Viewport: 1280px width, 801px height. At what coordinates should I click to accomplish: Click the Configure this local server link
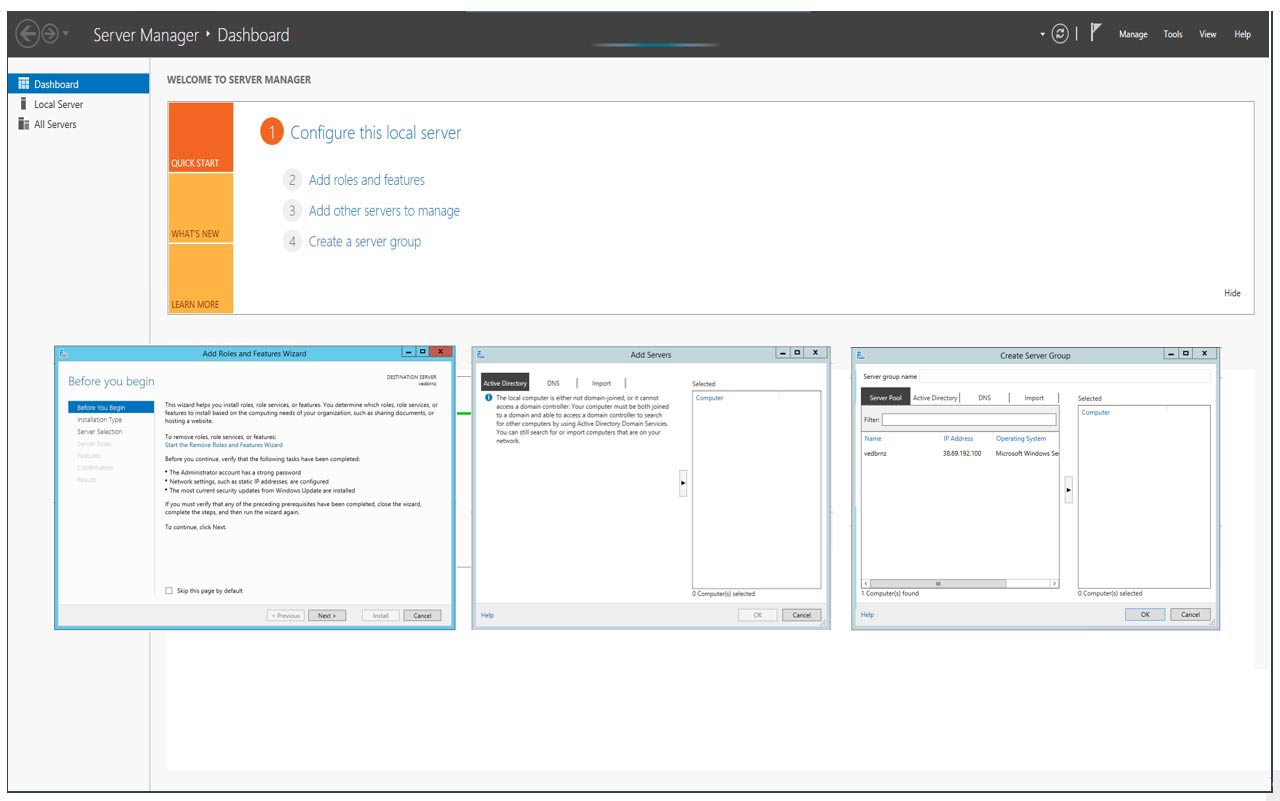point(375,132)
